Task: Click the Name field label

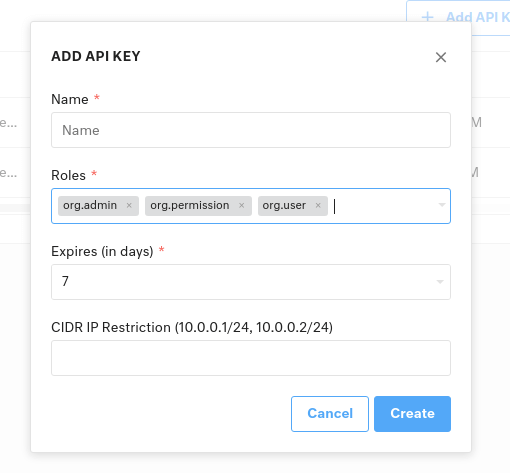Action: [70, 99]
